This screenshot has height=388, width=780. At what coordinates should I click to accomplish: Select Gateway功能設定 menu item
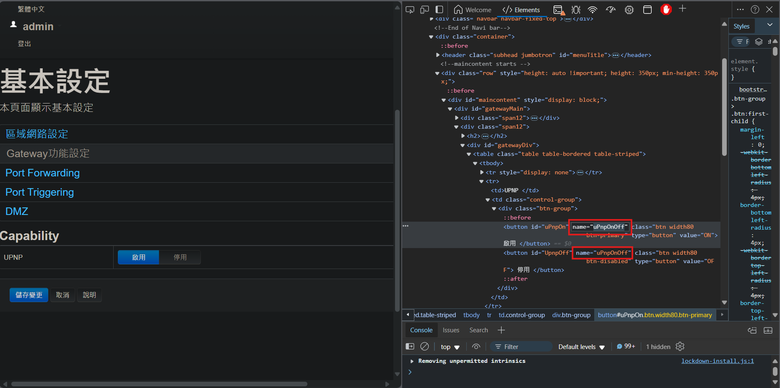pyautogui.click(x=196, y=154)
